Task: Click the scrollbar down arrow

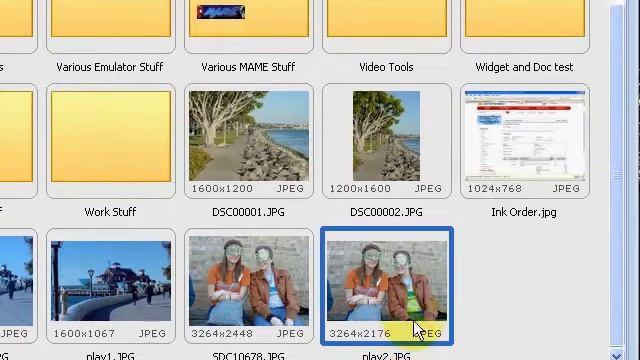Action: coord(617,355)
